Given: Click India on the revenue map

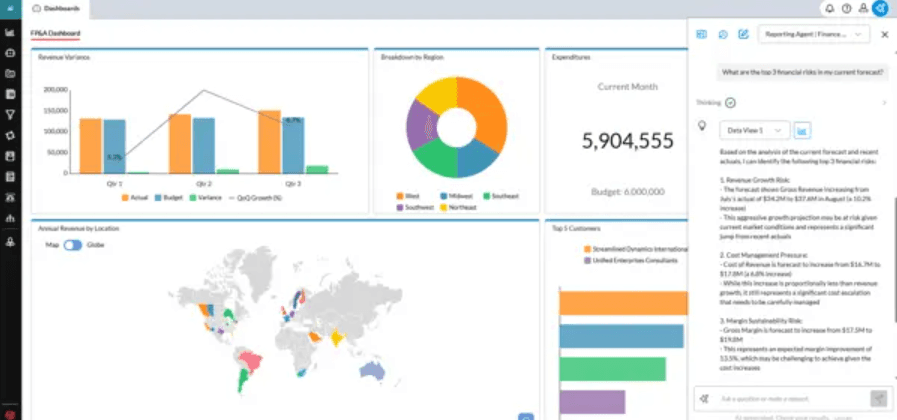Looking at the screenshot, I should click(x=338, y=338).
